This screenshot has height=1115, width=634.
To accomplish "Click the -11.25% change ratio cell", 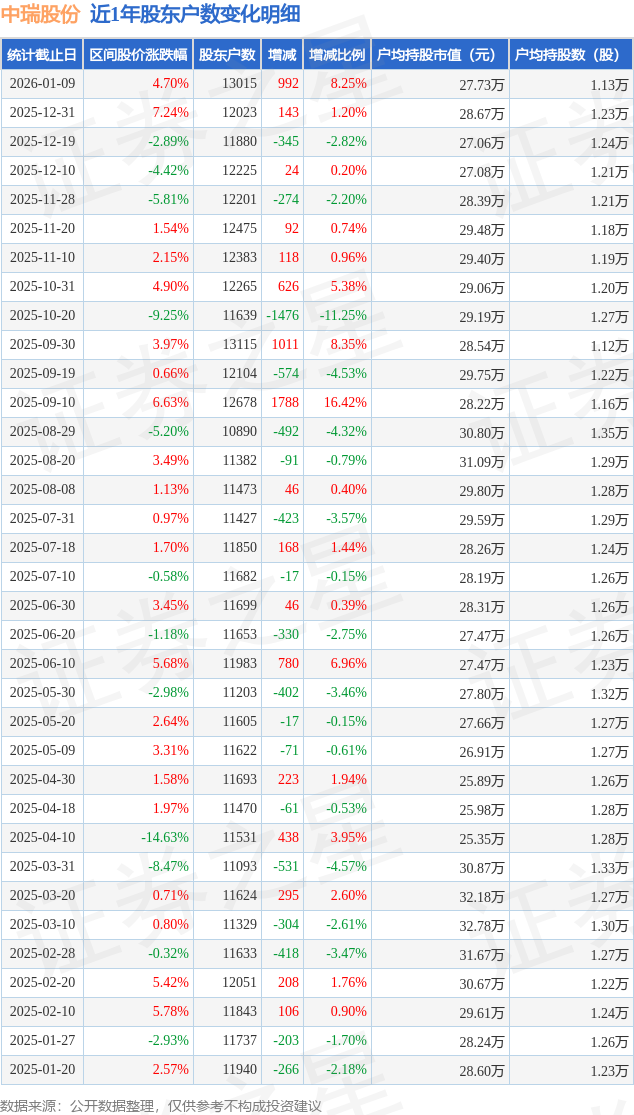I will [x=342, y=315].
